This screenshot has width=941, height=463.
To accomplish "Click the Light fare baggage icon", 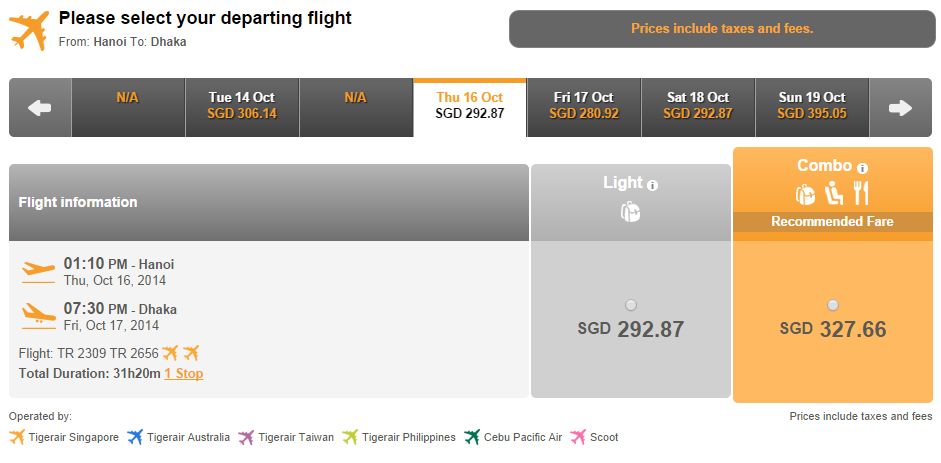I will 630,212.
